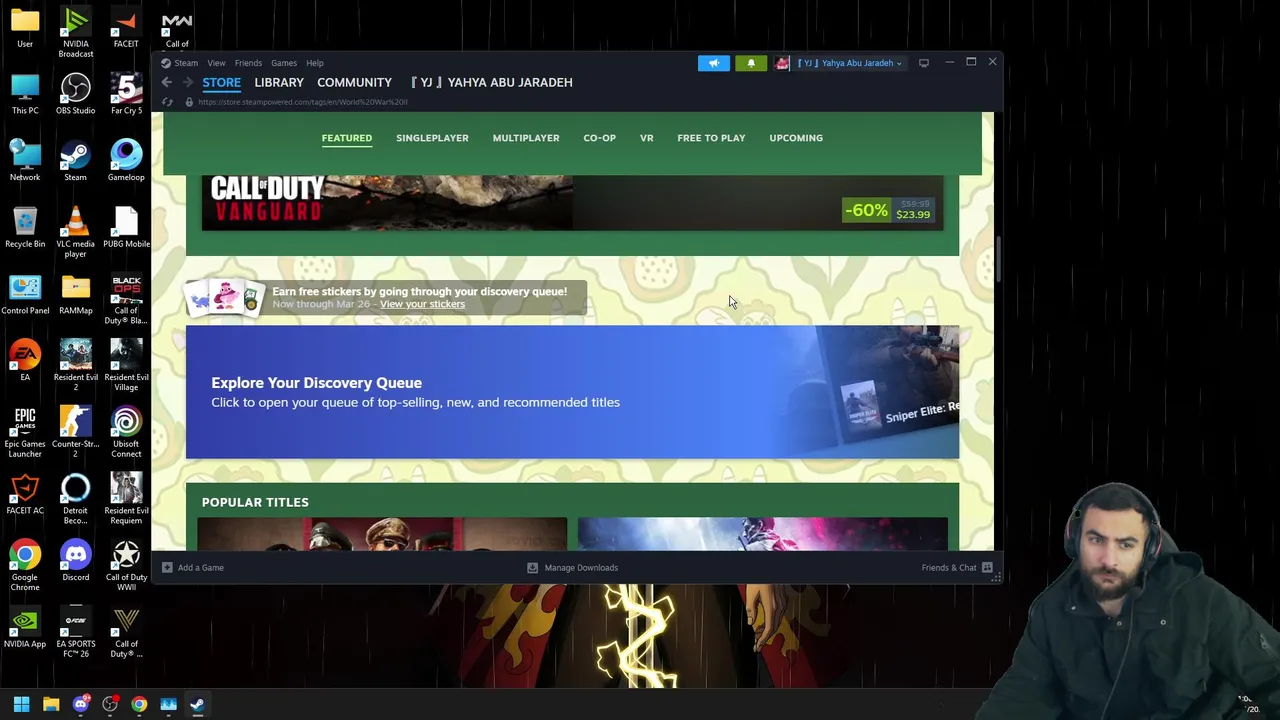
Task: Open Chrome from the taskbar
Action: click(139, 704)
